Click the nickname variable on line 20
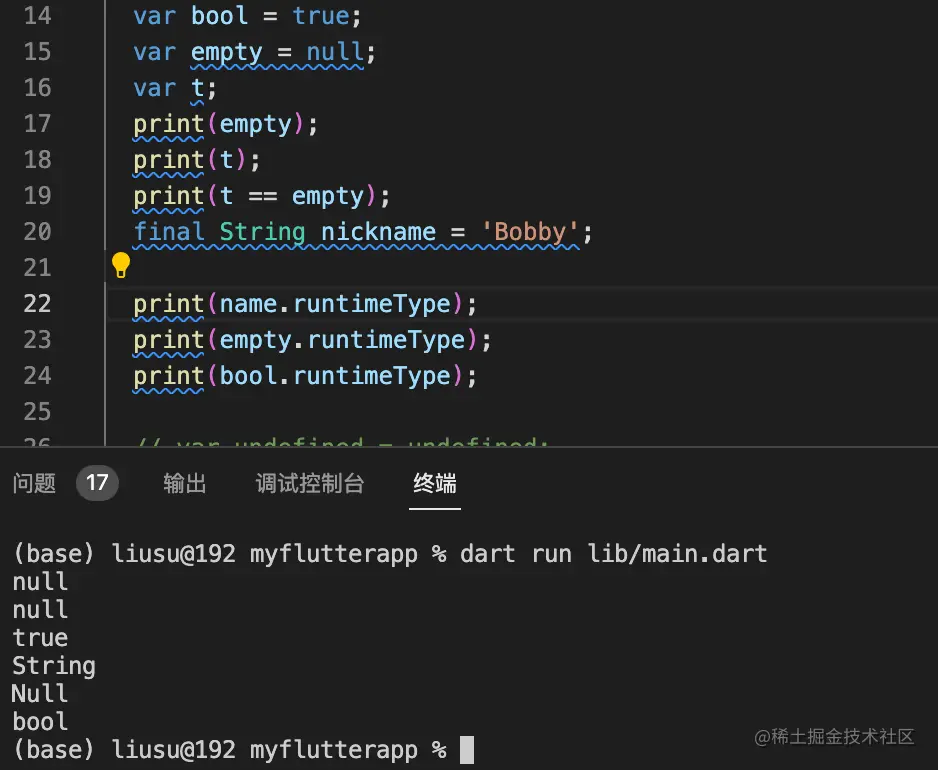This screenshot has height=770, width=938. (378, 232)
